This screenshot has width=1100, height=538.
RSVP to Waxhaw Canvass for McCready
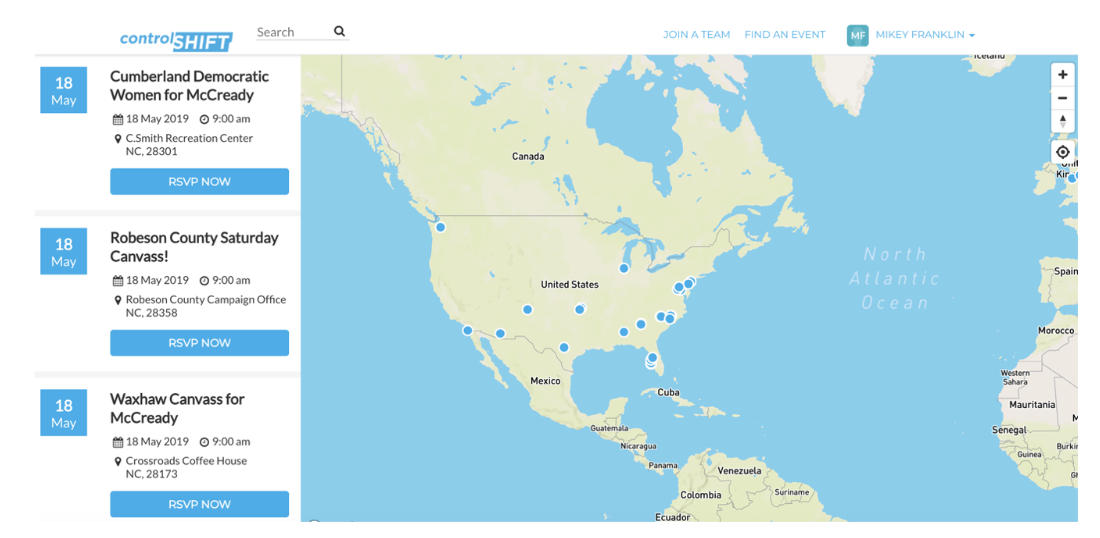click(x=199, y=504)
